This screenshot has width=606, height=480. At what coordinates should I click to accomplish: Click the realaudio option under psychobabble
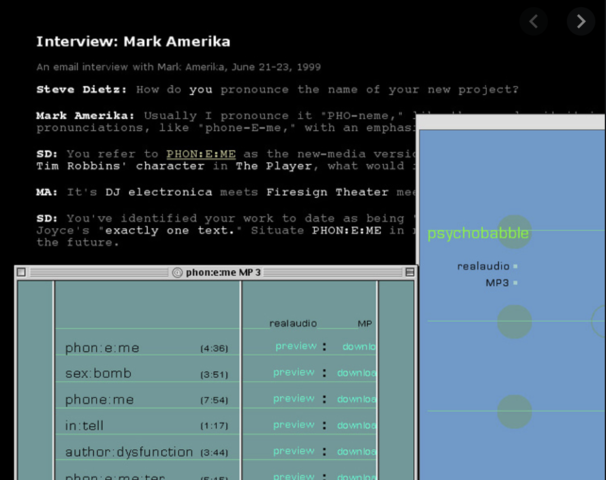(x=483, y=266)
